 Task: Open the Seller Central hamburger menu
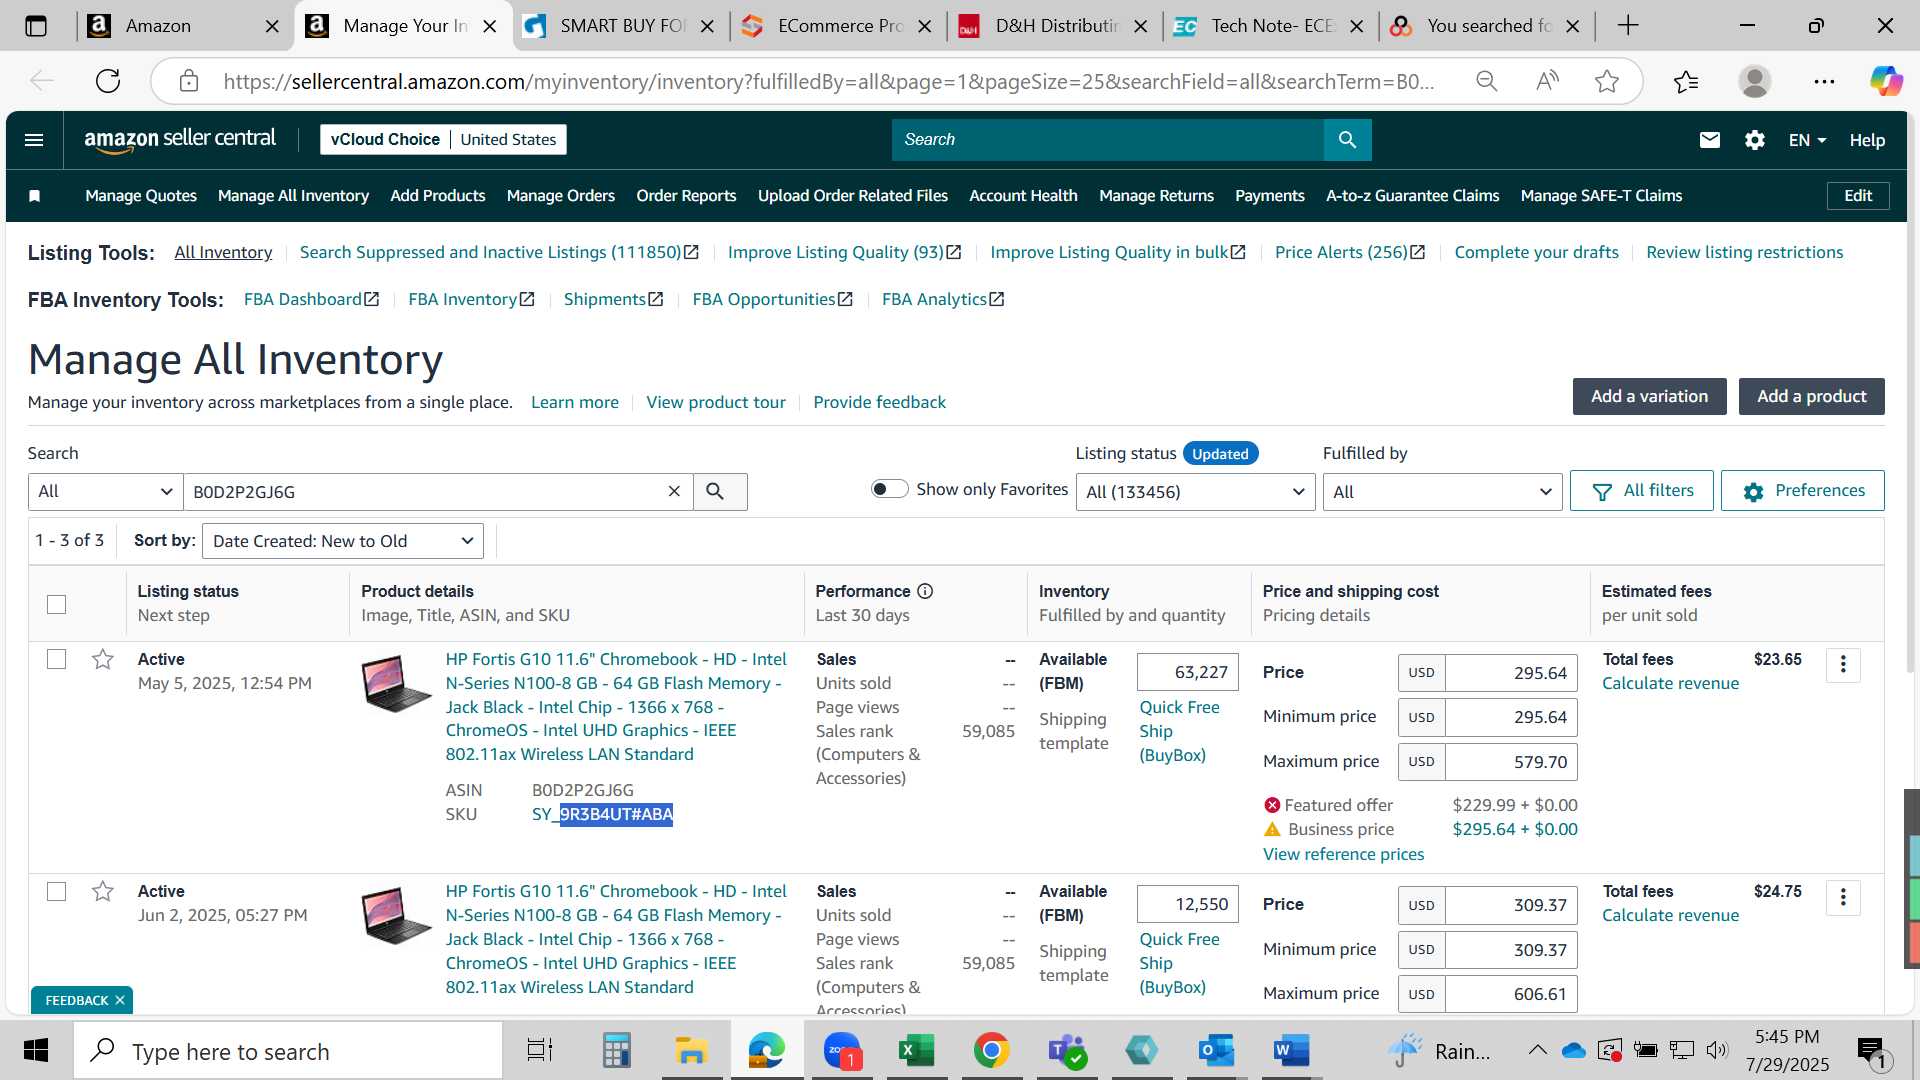coord(34,140)
